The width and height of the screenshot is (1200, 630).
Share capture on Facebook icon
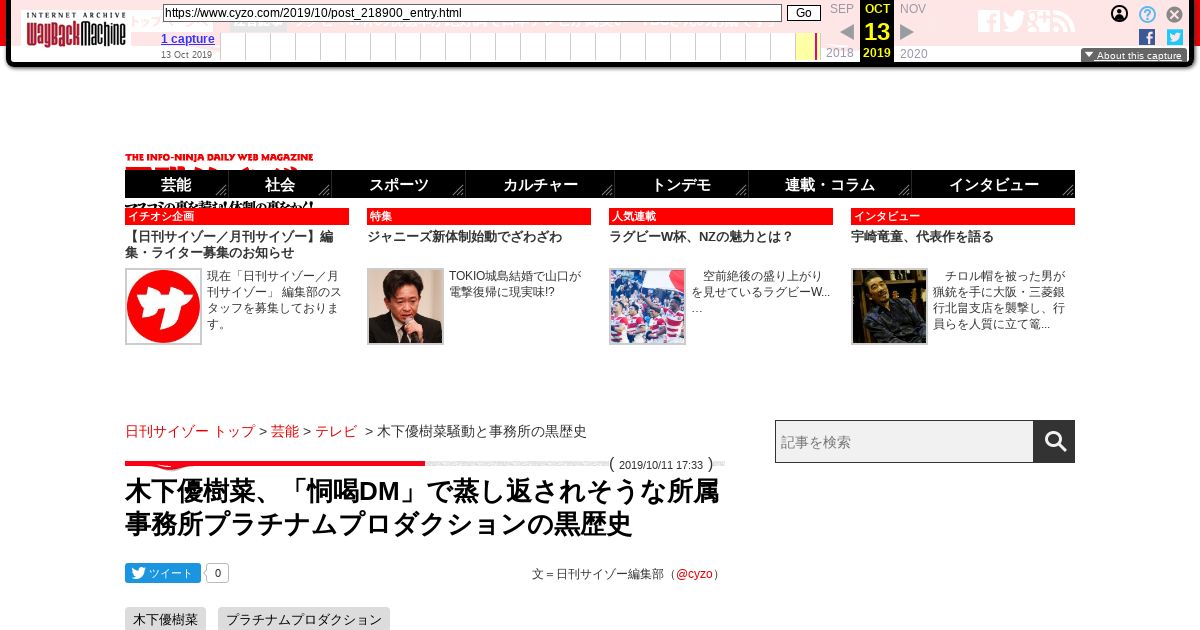[1147, 37]
